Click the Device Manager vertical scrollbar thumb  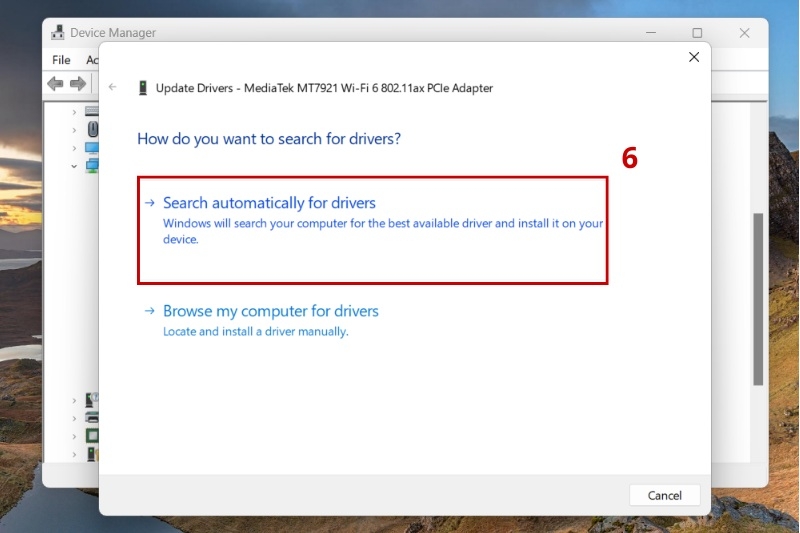[758, 299]
